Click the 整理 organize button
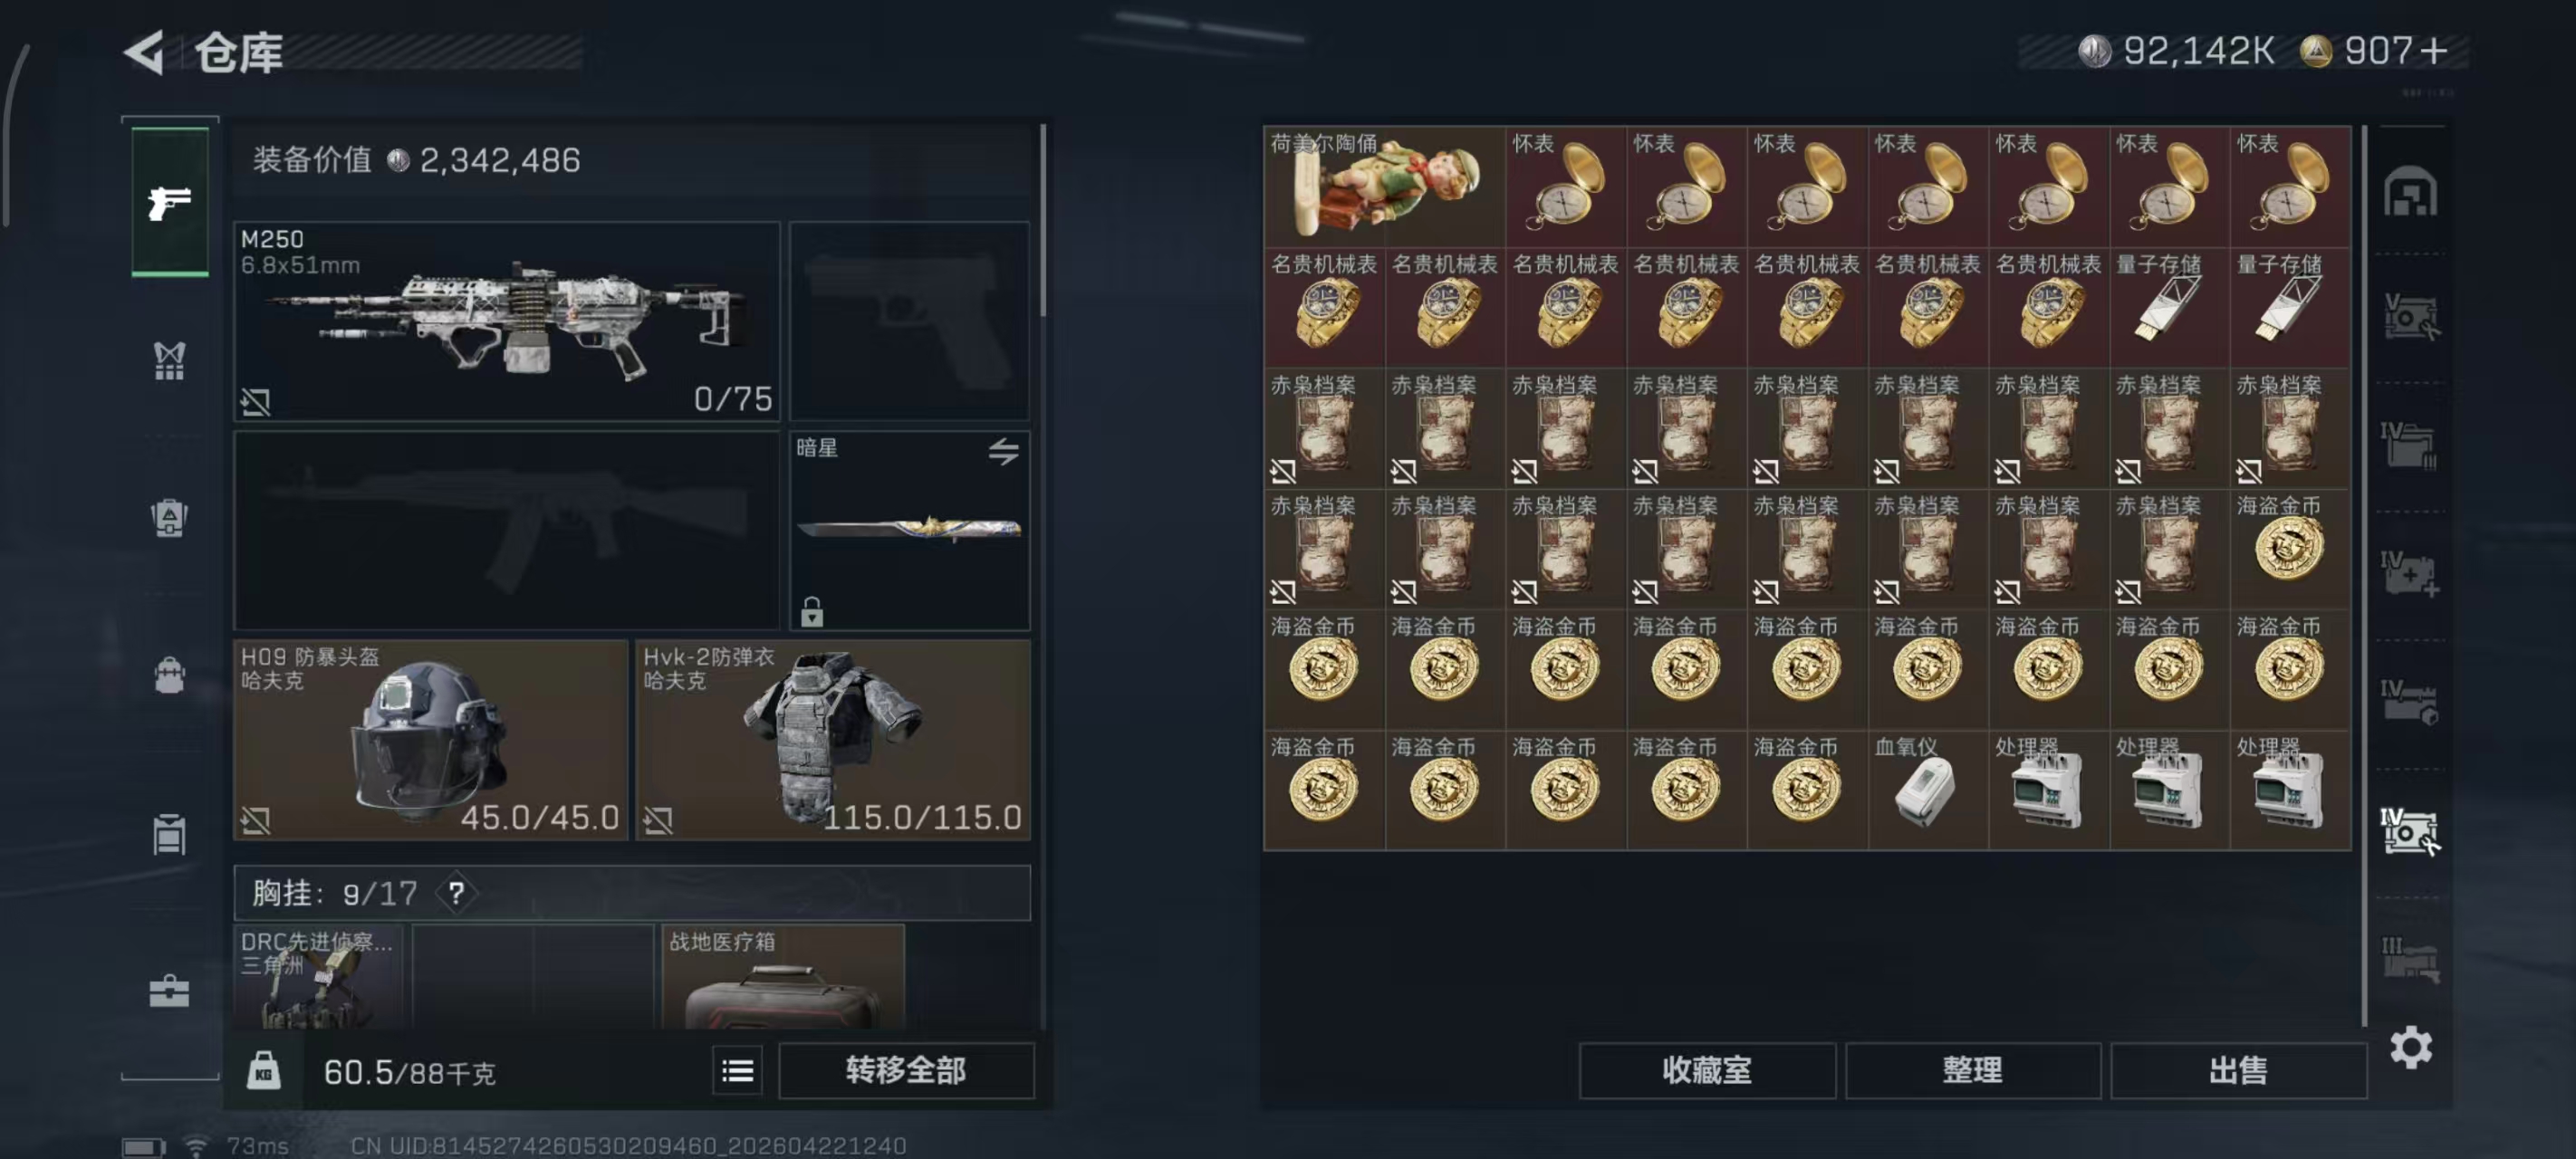 1972,1070
